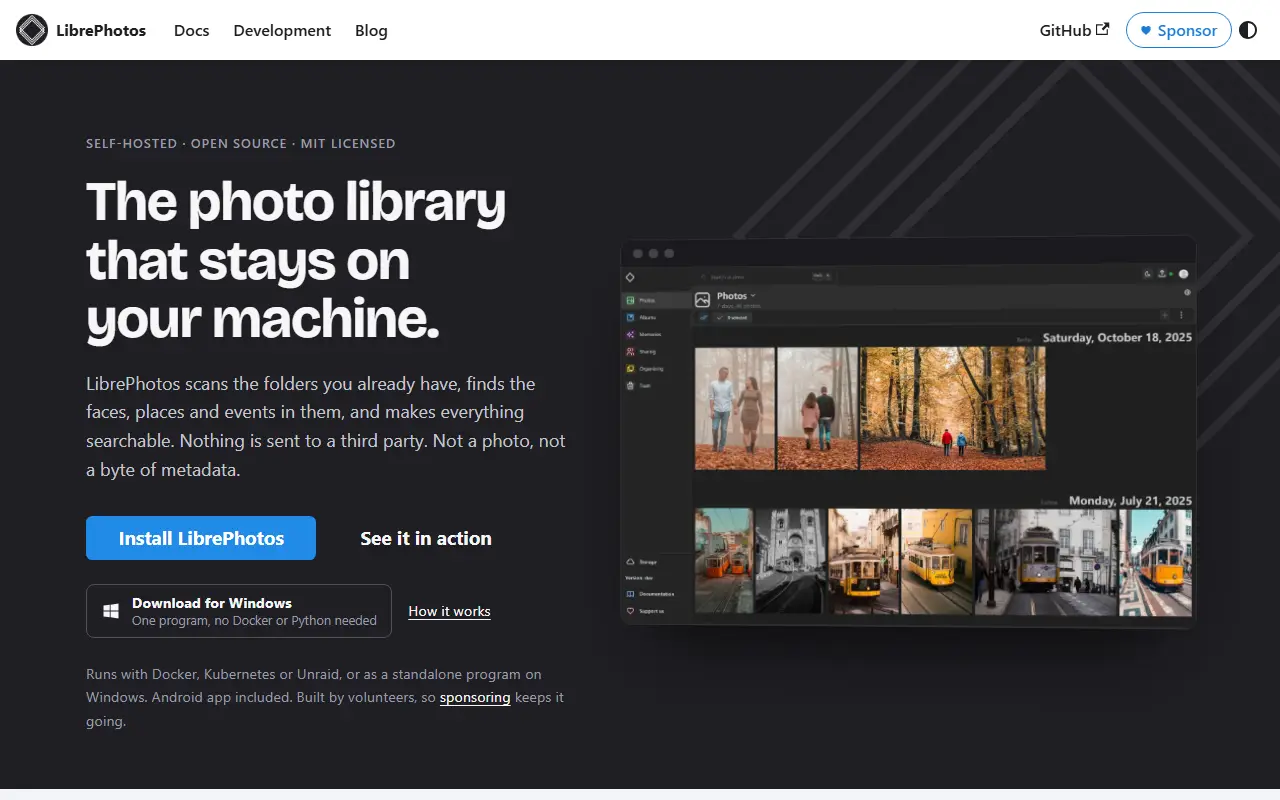Select the Albums sidebar icon in app preview
This screenshot has height=800, width=1280.
tap(630, 317)
